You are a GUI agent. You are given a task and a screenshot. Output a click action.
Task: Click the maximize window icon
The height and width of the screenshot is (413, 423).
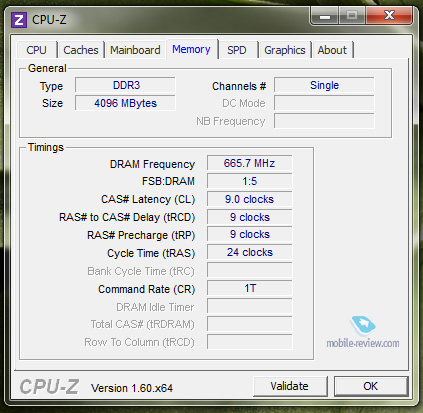point(352,16)
